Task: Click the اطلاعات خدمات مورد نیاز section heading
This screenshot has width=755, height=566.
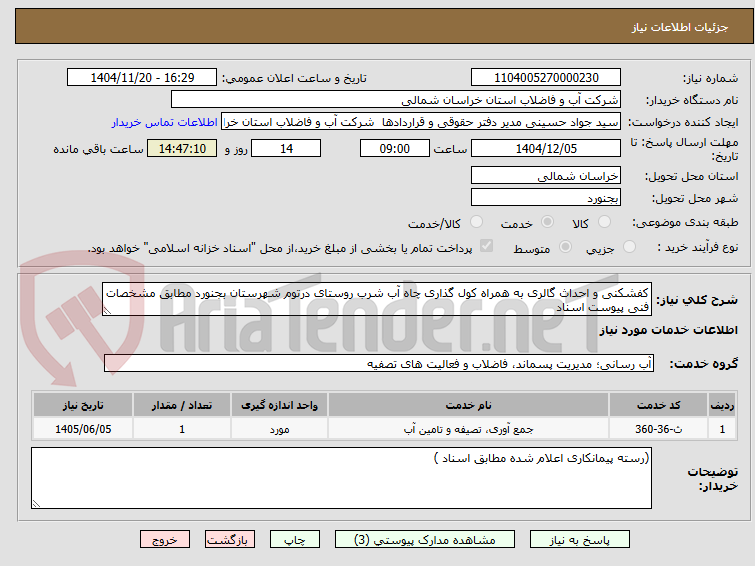Action: pos(668,330)
